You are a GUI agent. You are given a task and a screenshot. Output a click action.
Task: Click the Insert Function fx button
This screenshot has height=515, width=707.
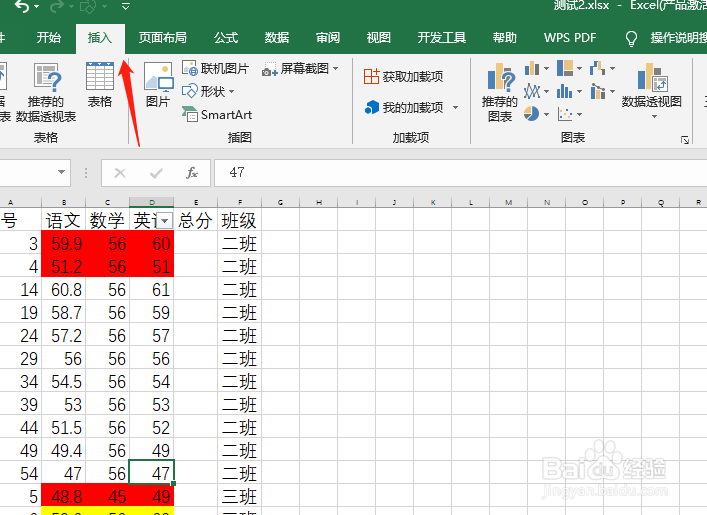pos(192,173)
